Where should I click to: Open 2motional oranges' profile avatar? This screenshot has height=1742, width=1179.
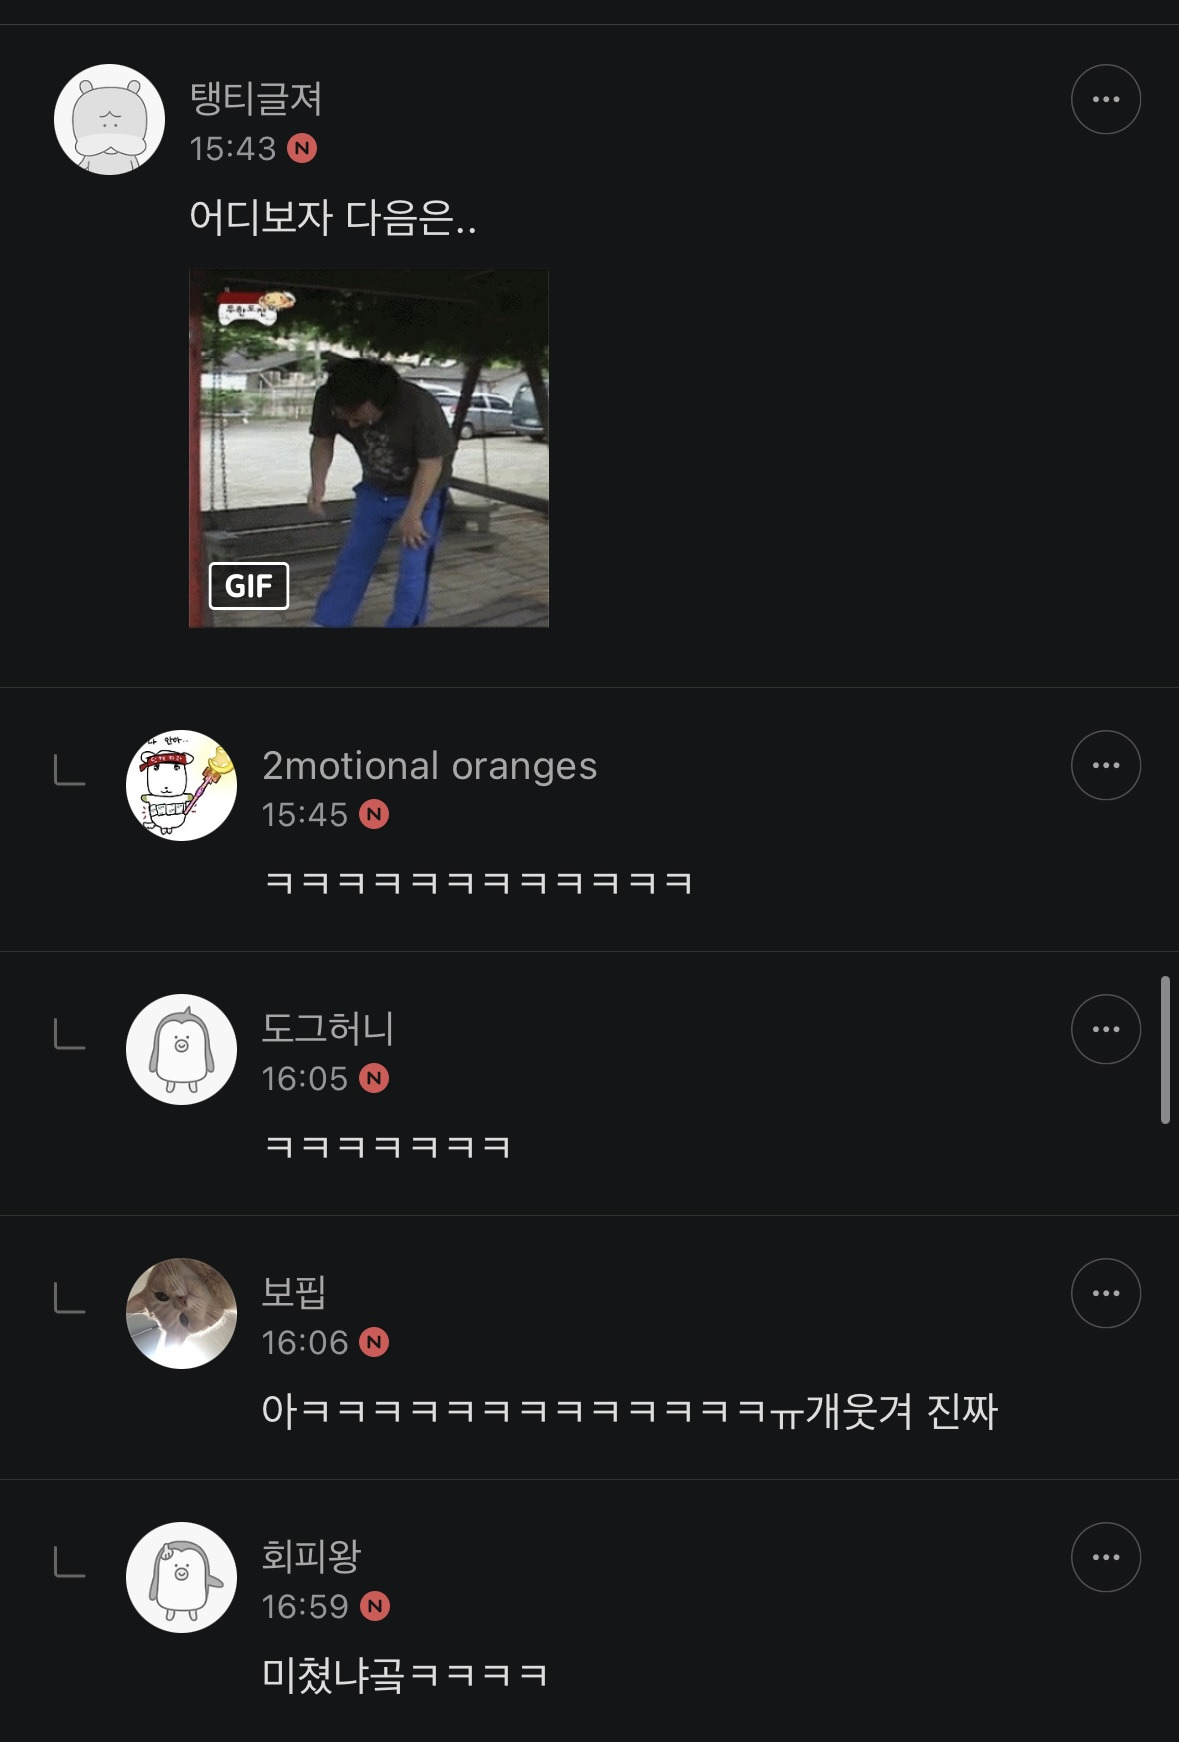click(x=181, y=785)
